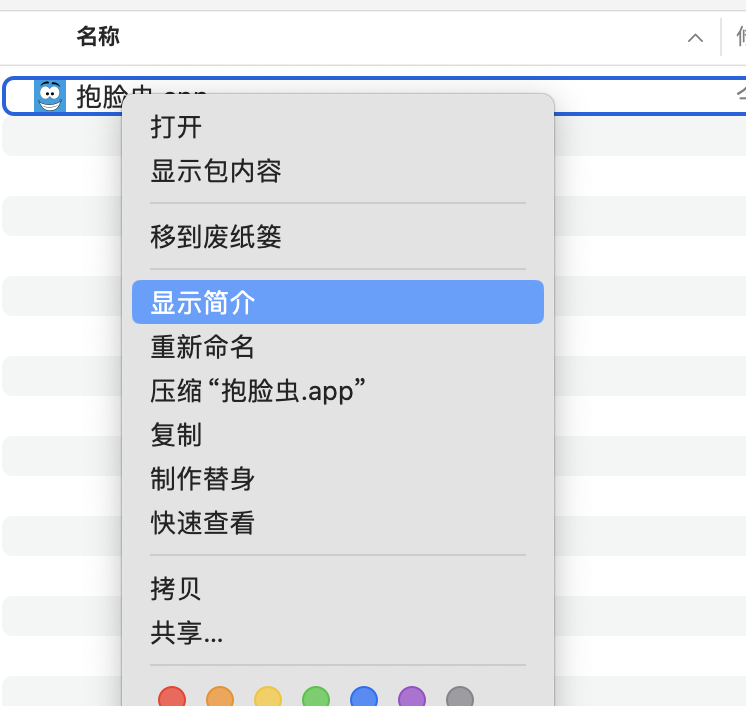This screenshot has height=706, width=746.
Task: Move app to trash via 移到废纸篓
Action: (216, 237)
